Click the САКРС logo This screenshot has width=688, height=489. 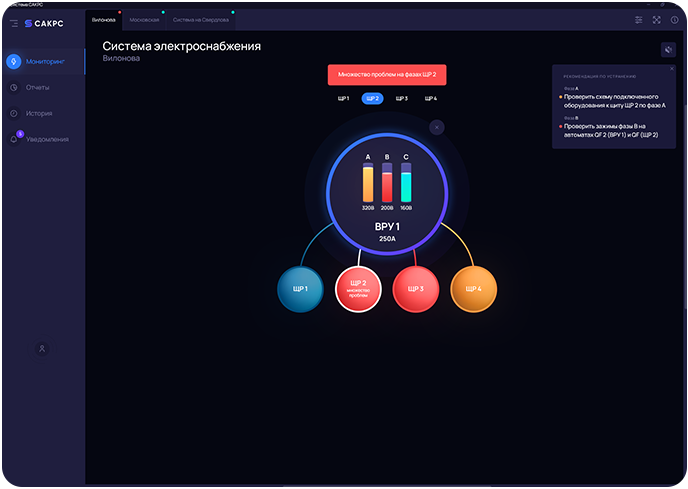(x=46, y=22)
